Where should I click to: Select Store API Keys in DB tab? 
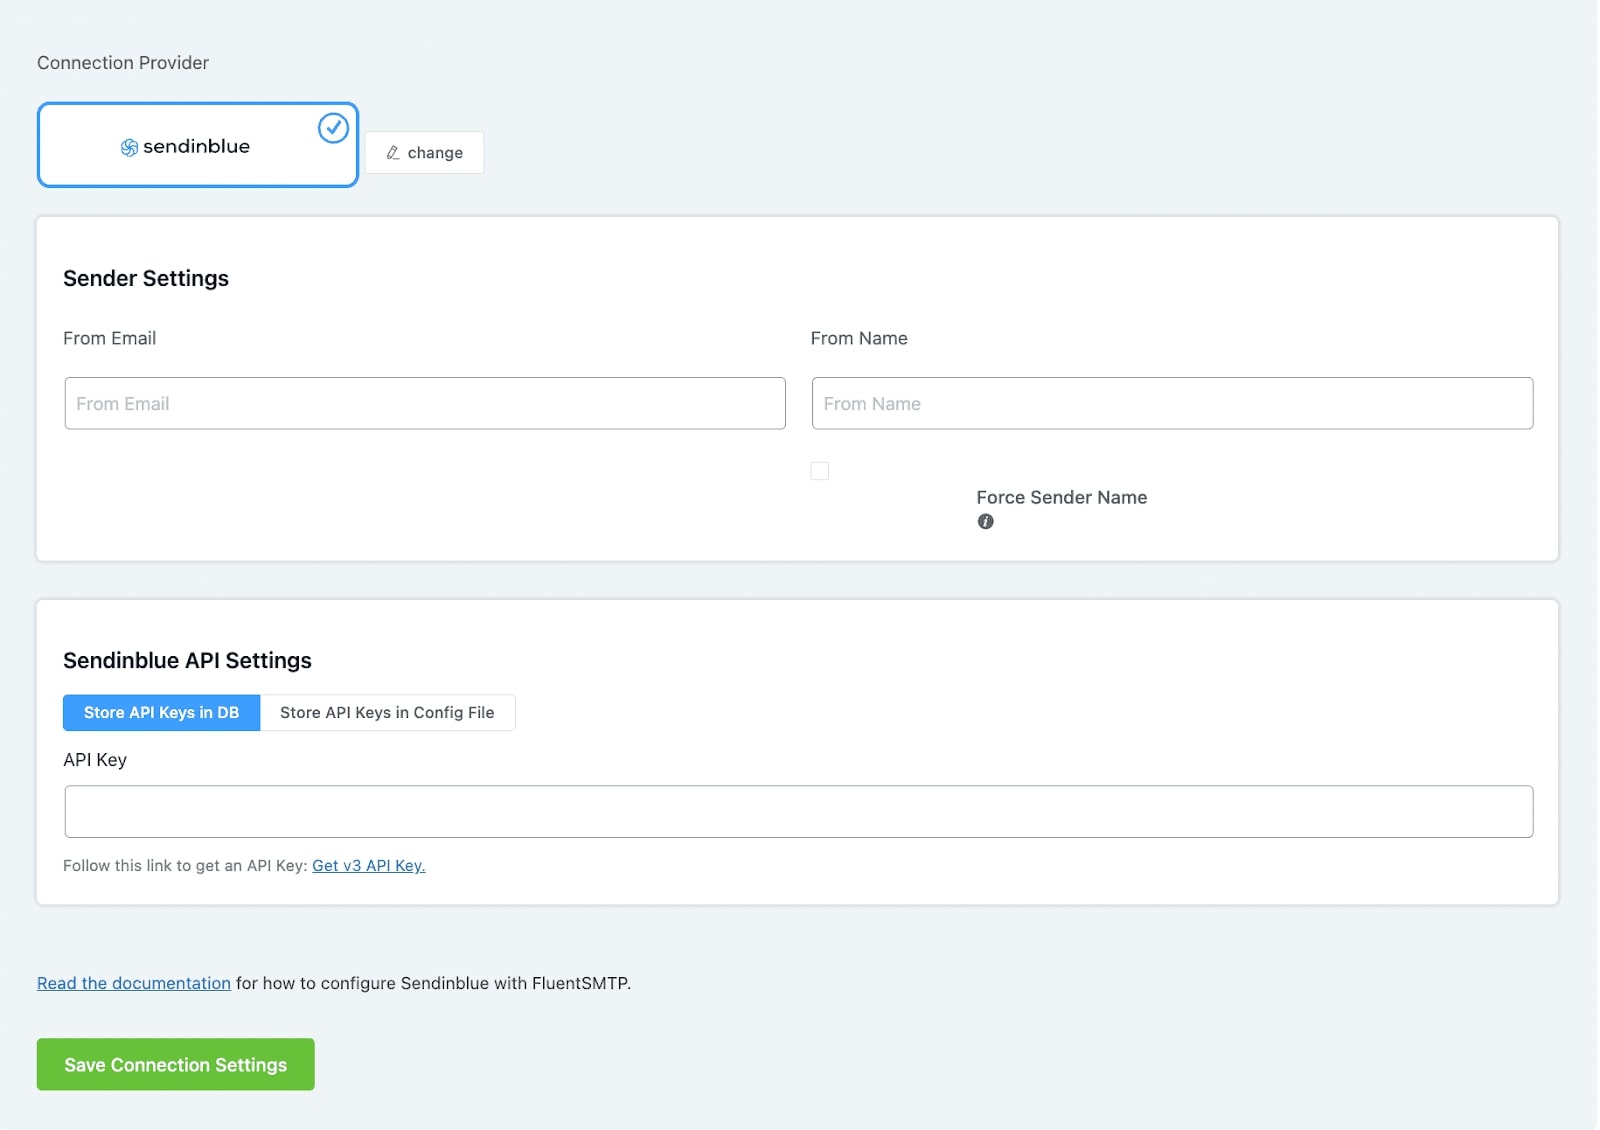162,713
